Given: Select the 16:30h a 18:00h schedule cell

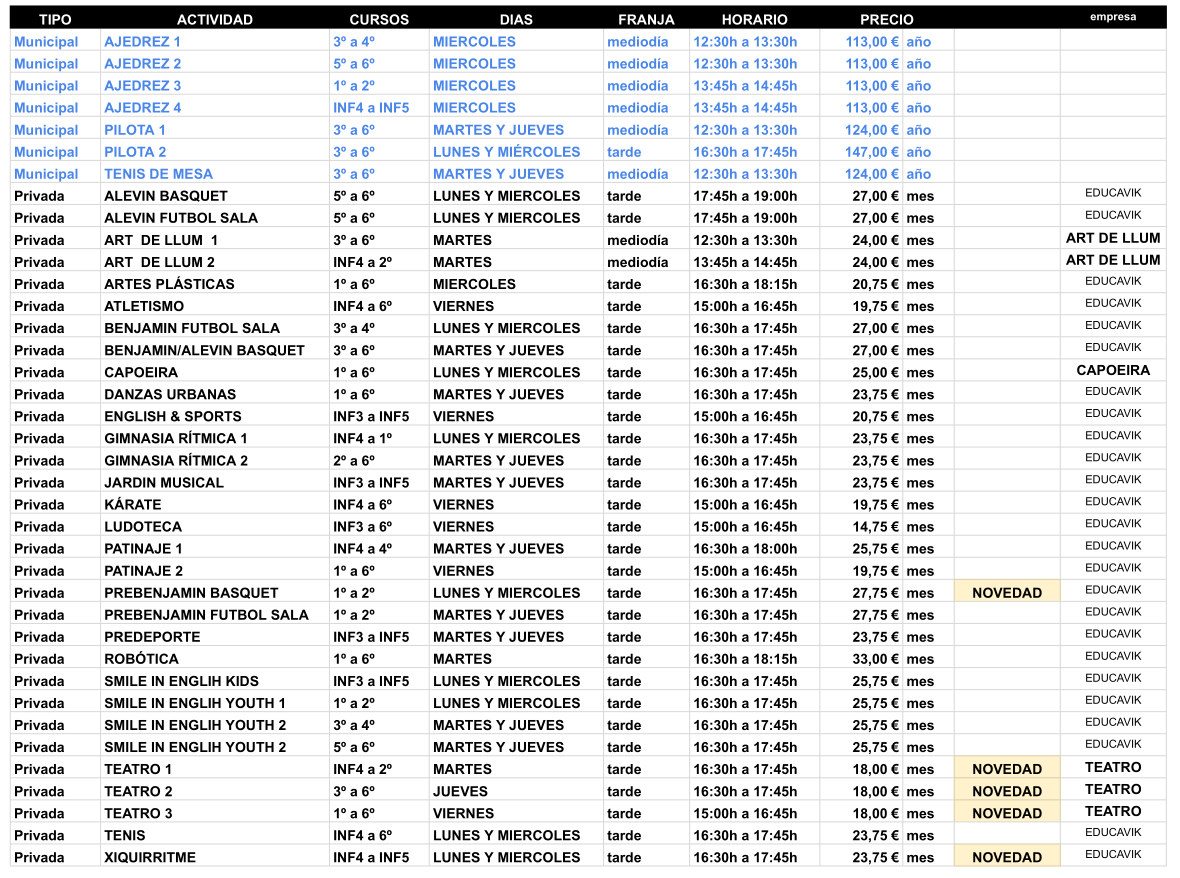Looking at the screenshot, I should point(745,549).
